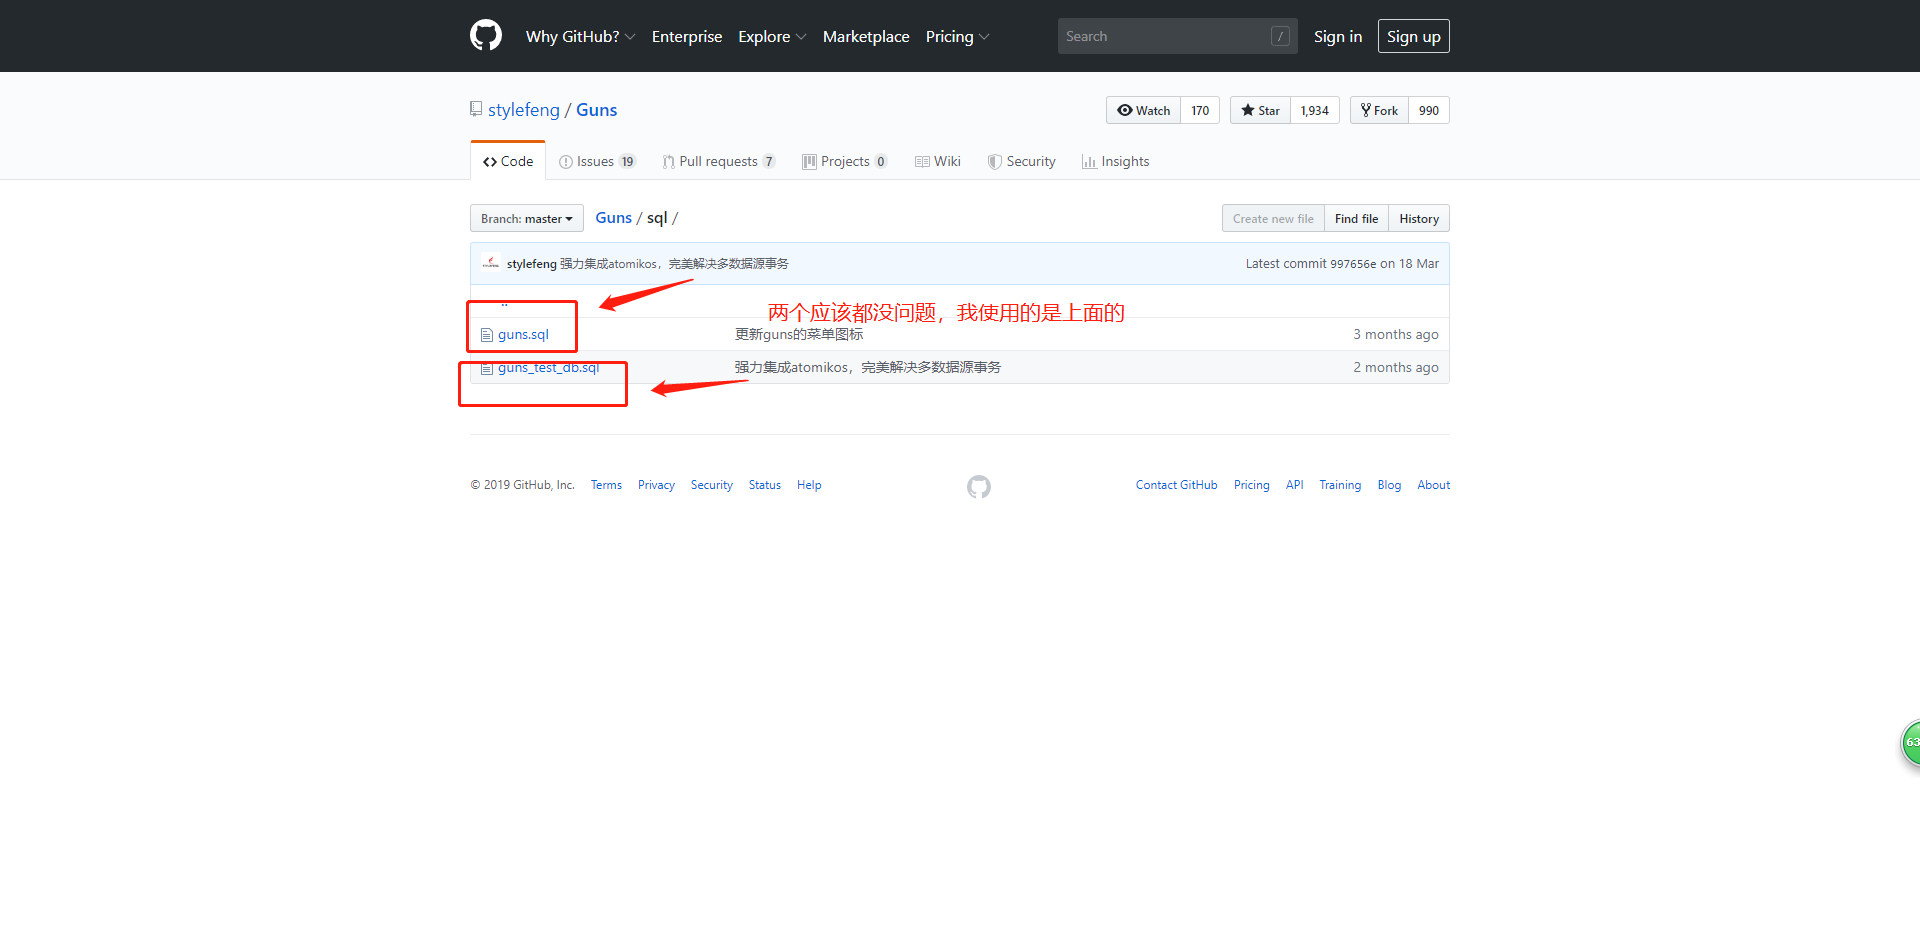Expand the Explore dropdown
The height and width of the screenshot is (937, 1920).
[x=772, y=36]
